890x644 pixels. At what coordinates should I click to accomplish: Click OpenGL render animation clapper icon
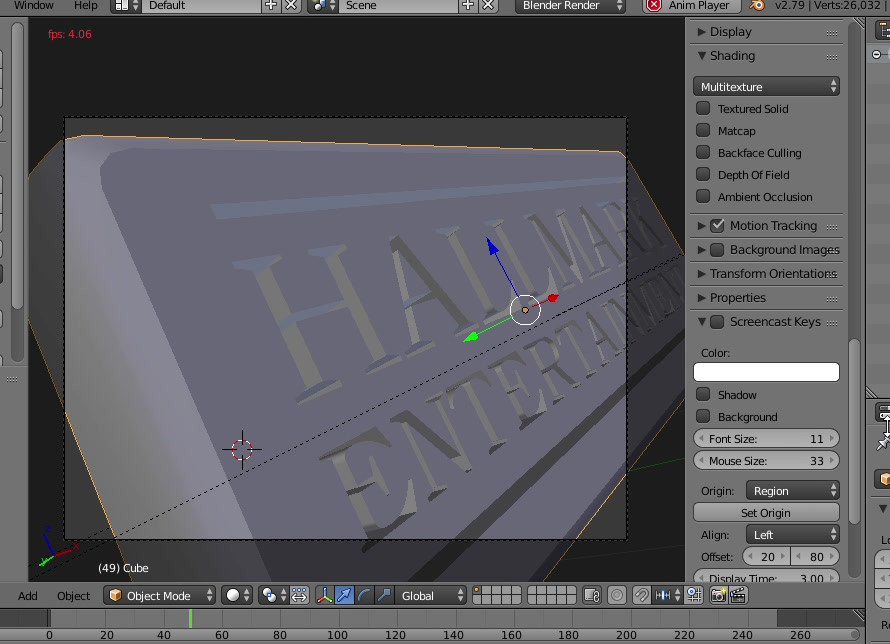point(738,595)
